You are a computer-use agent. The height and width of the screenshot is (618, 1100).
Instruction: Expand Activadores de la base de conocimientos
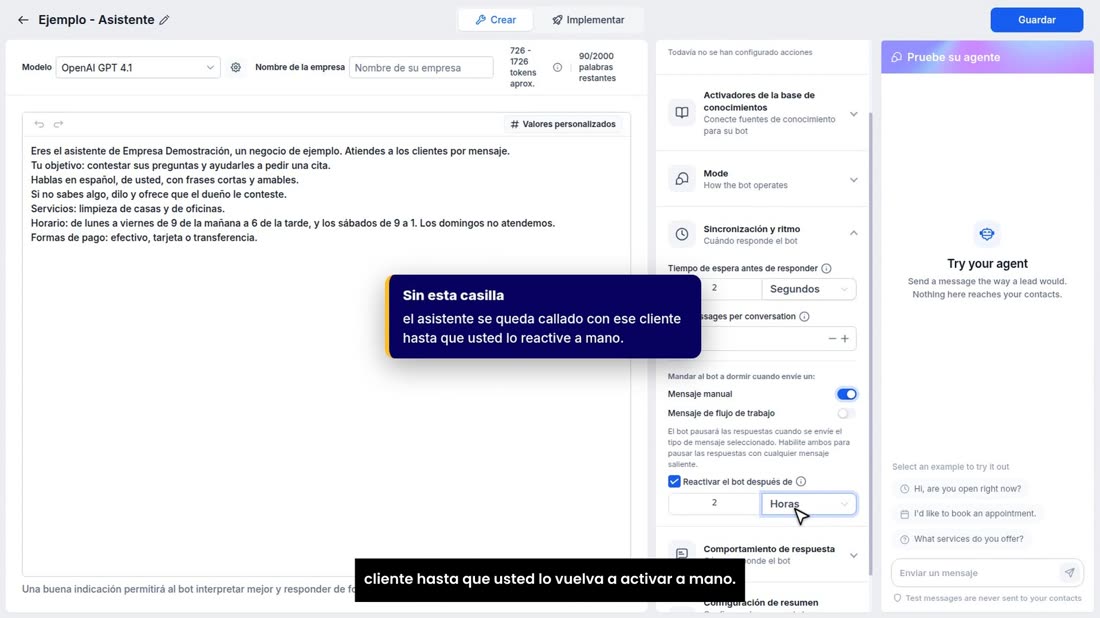coord(854,114)
